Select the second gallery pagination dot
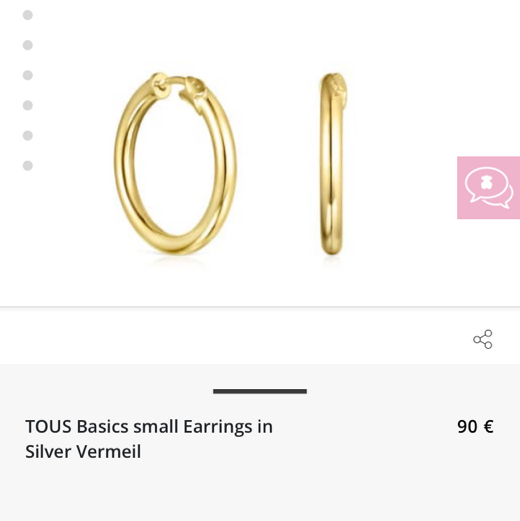 [28, 45]
